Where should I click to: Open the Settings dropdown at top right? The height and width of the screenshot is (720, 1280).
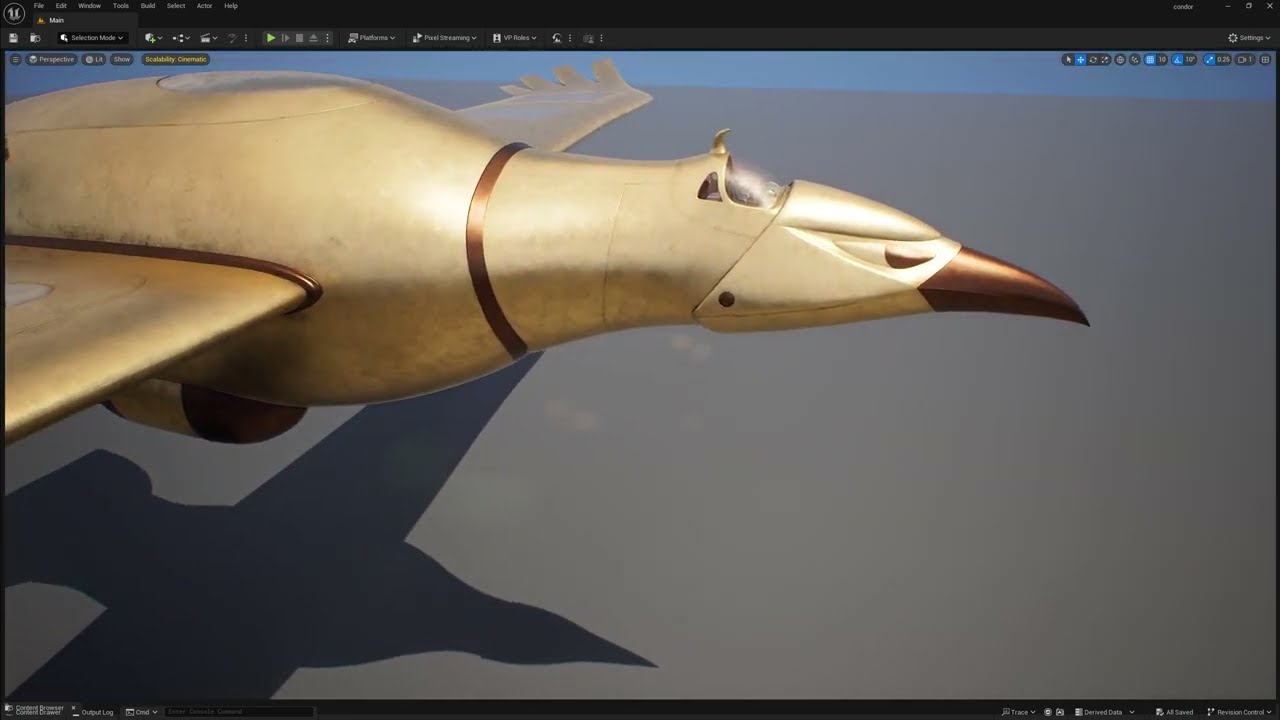1250,38
